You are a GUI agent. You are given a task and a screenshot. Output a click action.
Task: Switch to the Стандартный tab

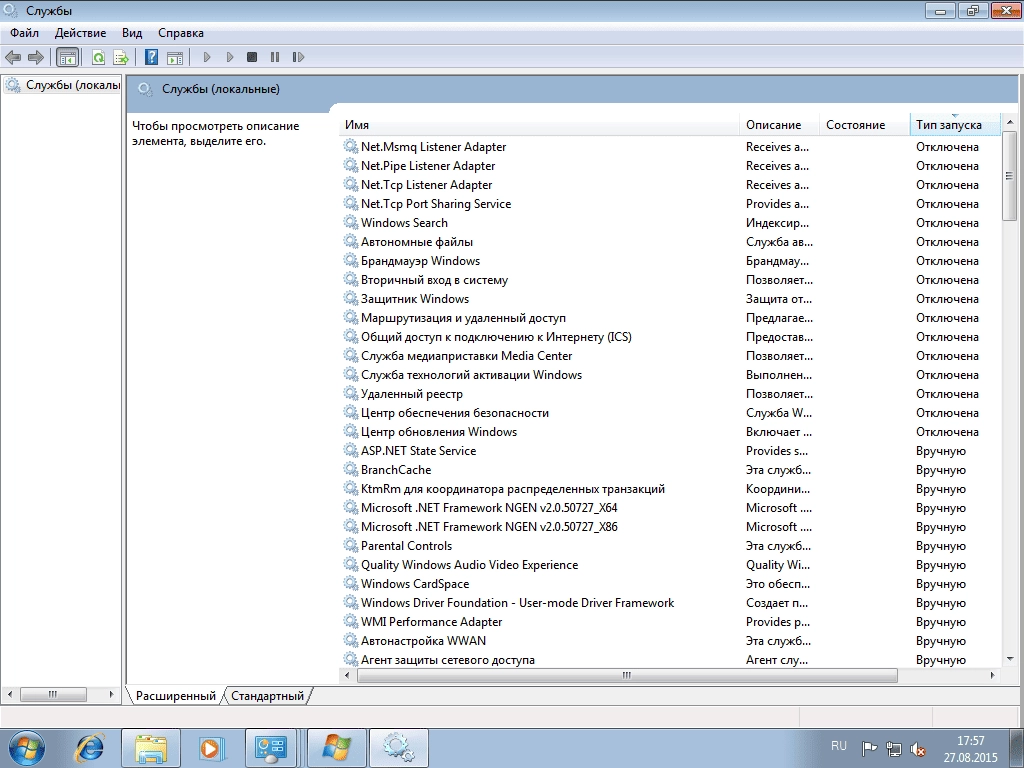click(267, 696)
